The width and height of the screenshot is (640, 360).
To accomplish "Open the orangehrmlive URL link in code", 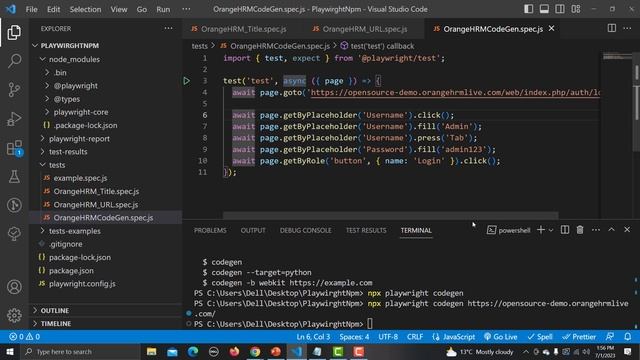I will point(455,93).
